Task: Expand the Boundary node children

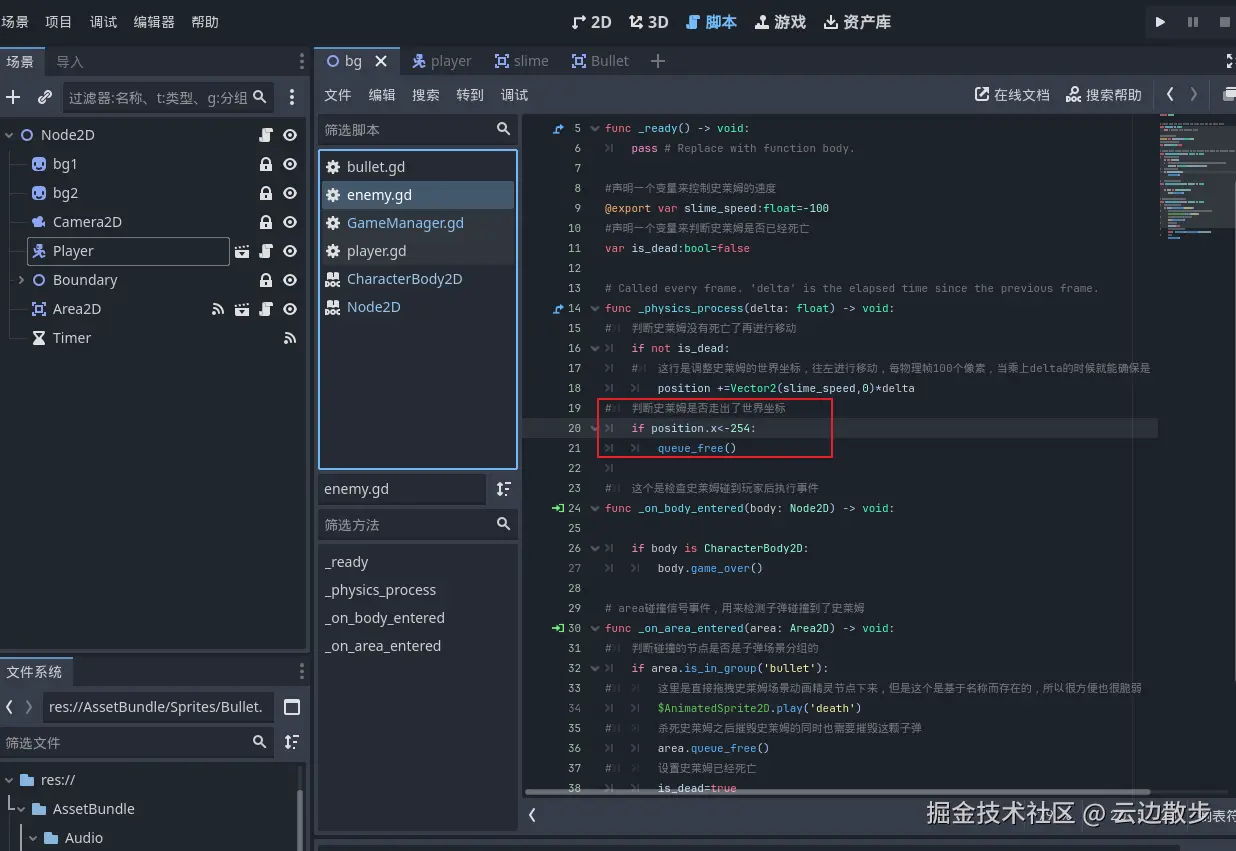Action: (21, 280)
